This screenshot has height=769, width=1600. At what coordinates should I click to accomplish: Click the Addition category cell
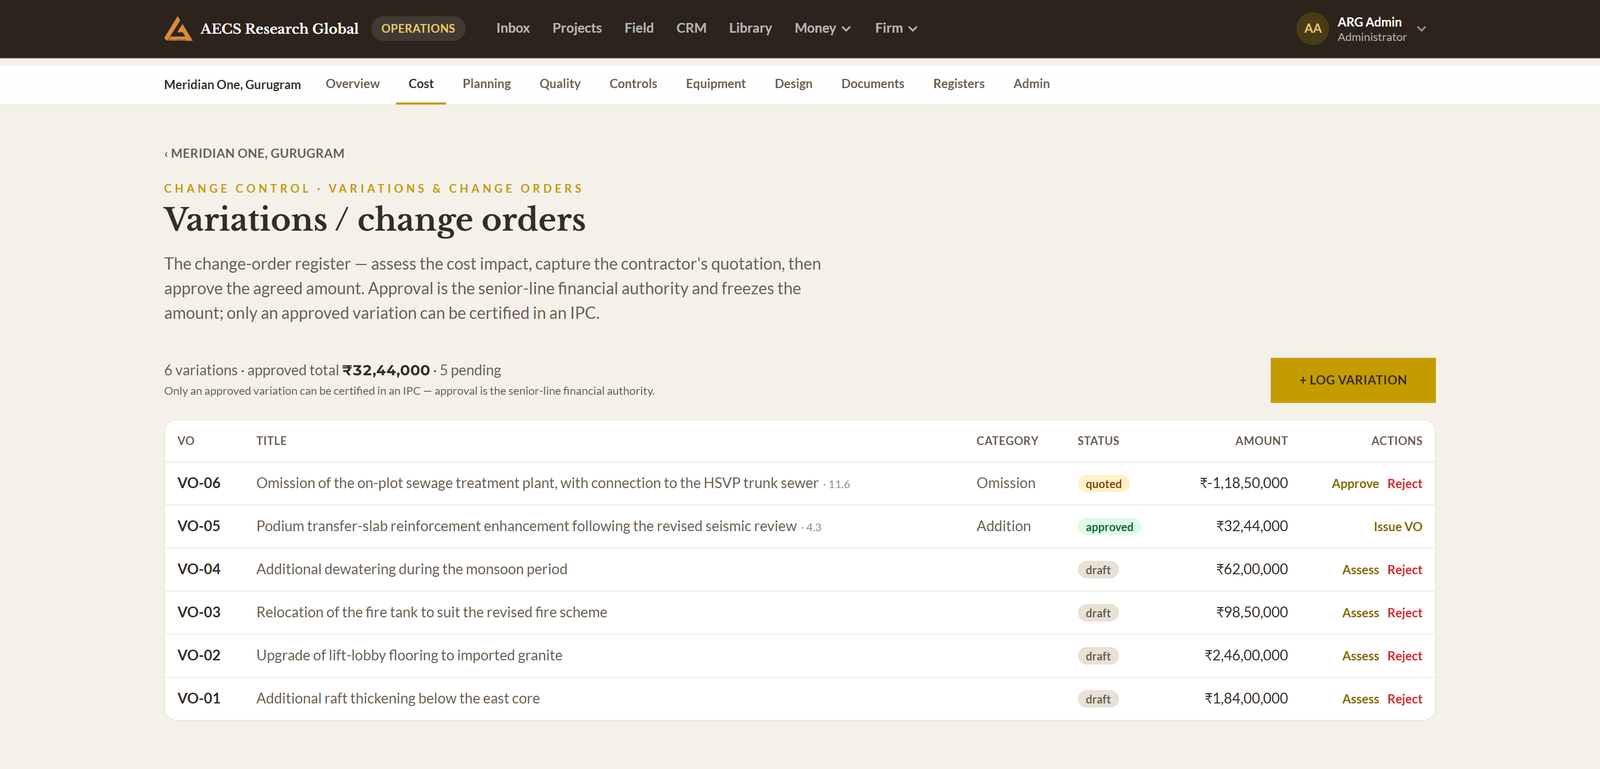click(1003, 526)
